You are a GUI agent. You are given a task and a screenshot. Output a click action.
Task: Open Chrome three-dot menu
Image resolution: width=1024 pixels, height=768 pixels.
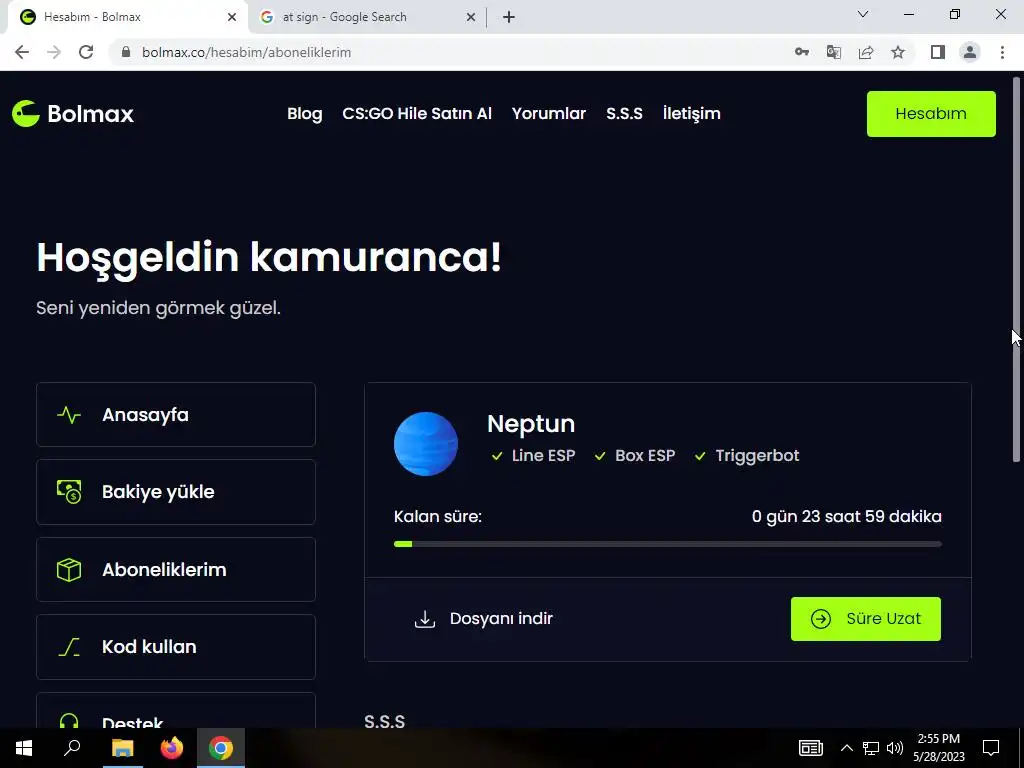coord(1002,52)
